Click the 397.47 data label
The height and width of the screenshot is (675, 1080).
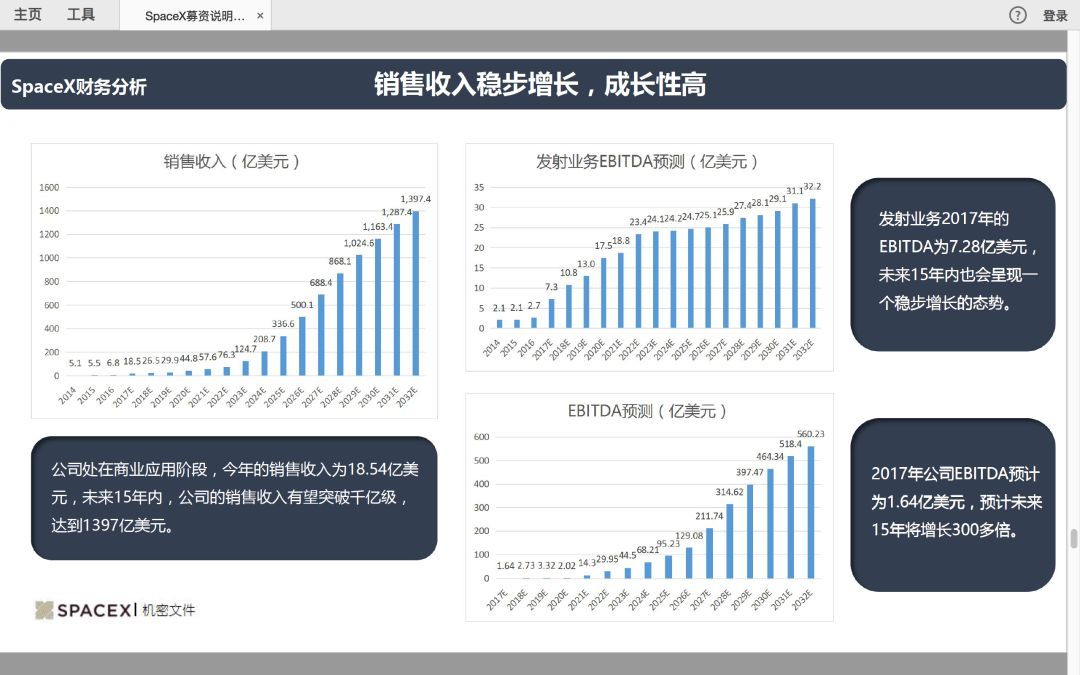pyautogui.click(x=749, y=472)
